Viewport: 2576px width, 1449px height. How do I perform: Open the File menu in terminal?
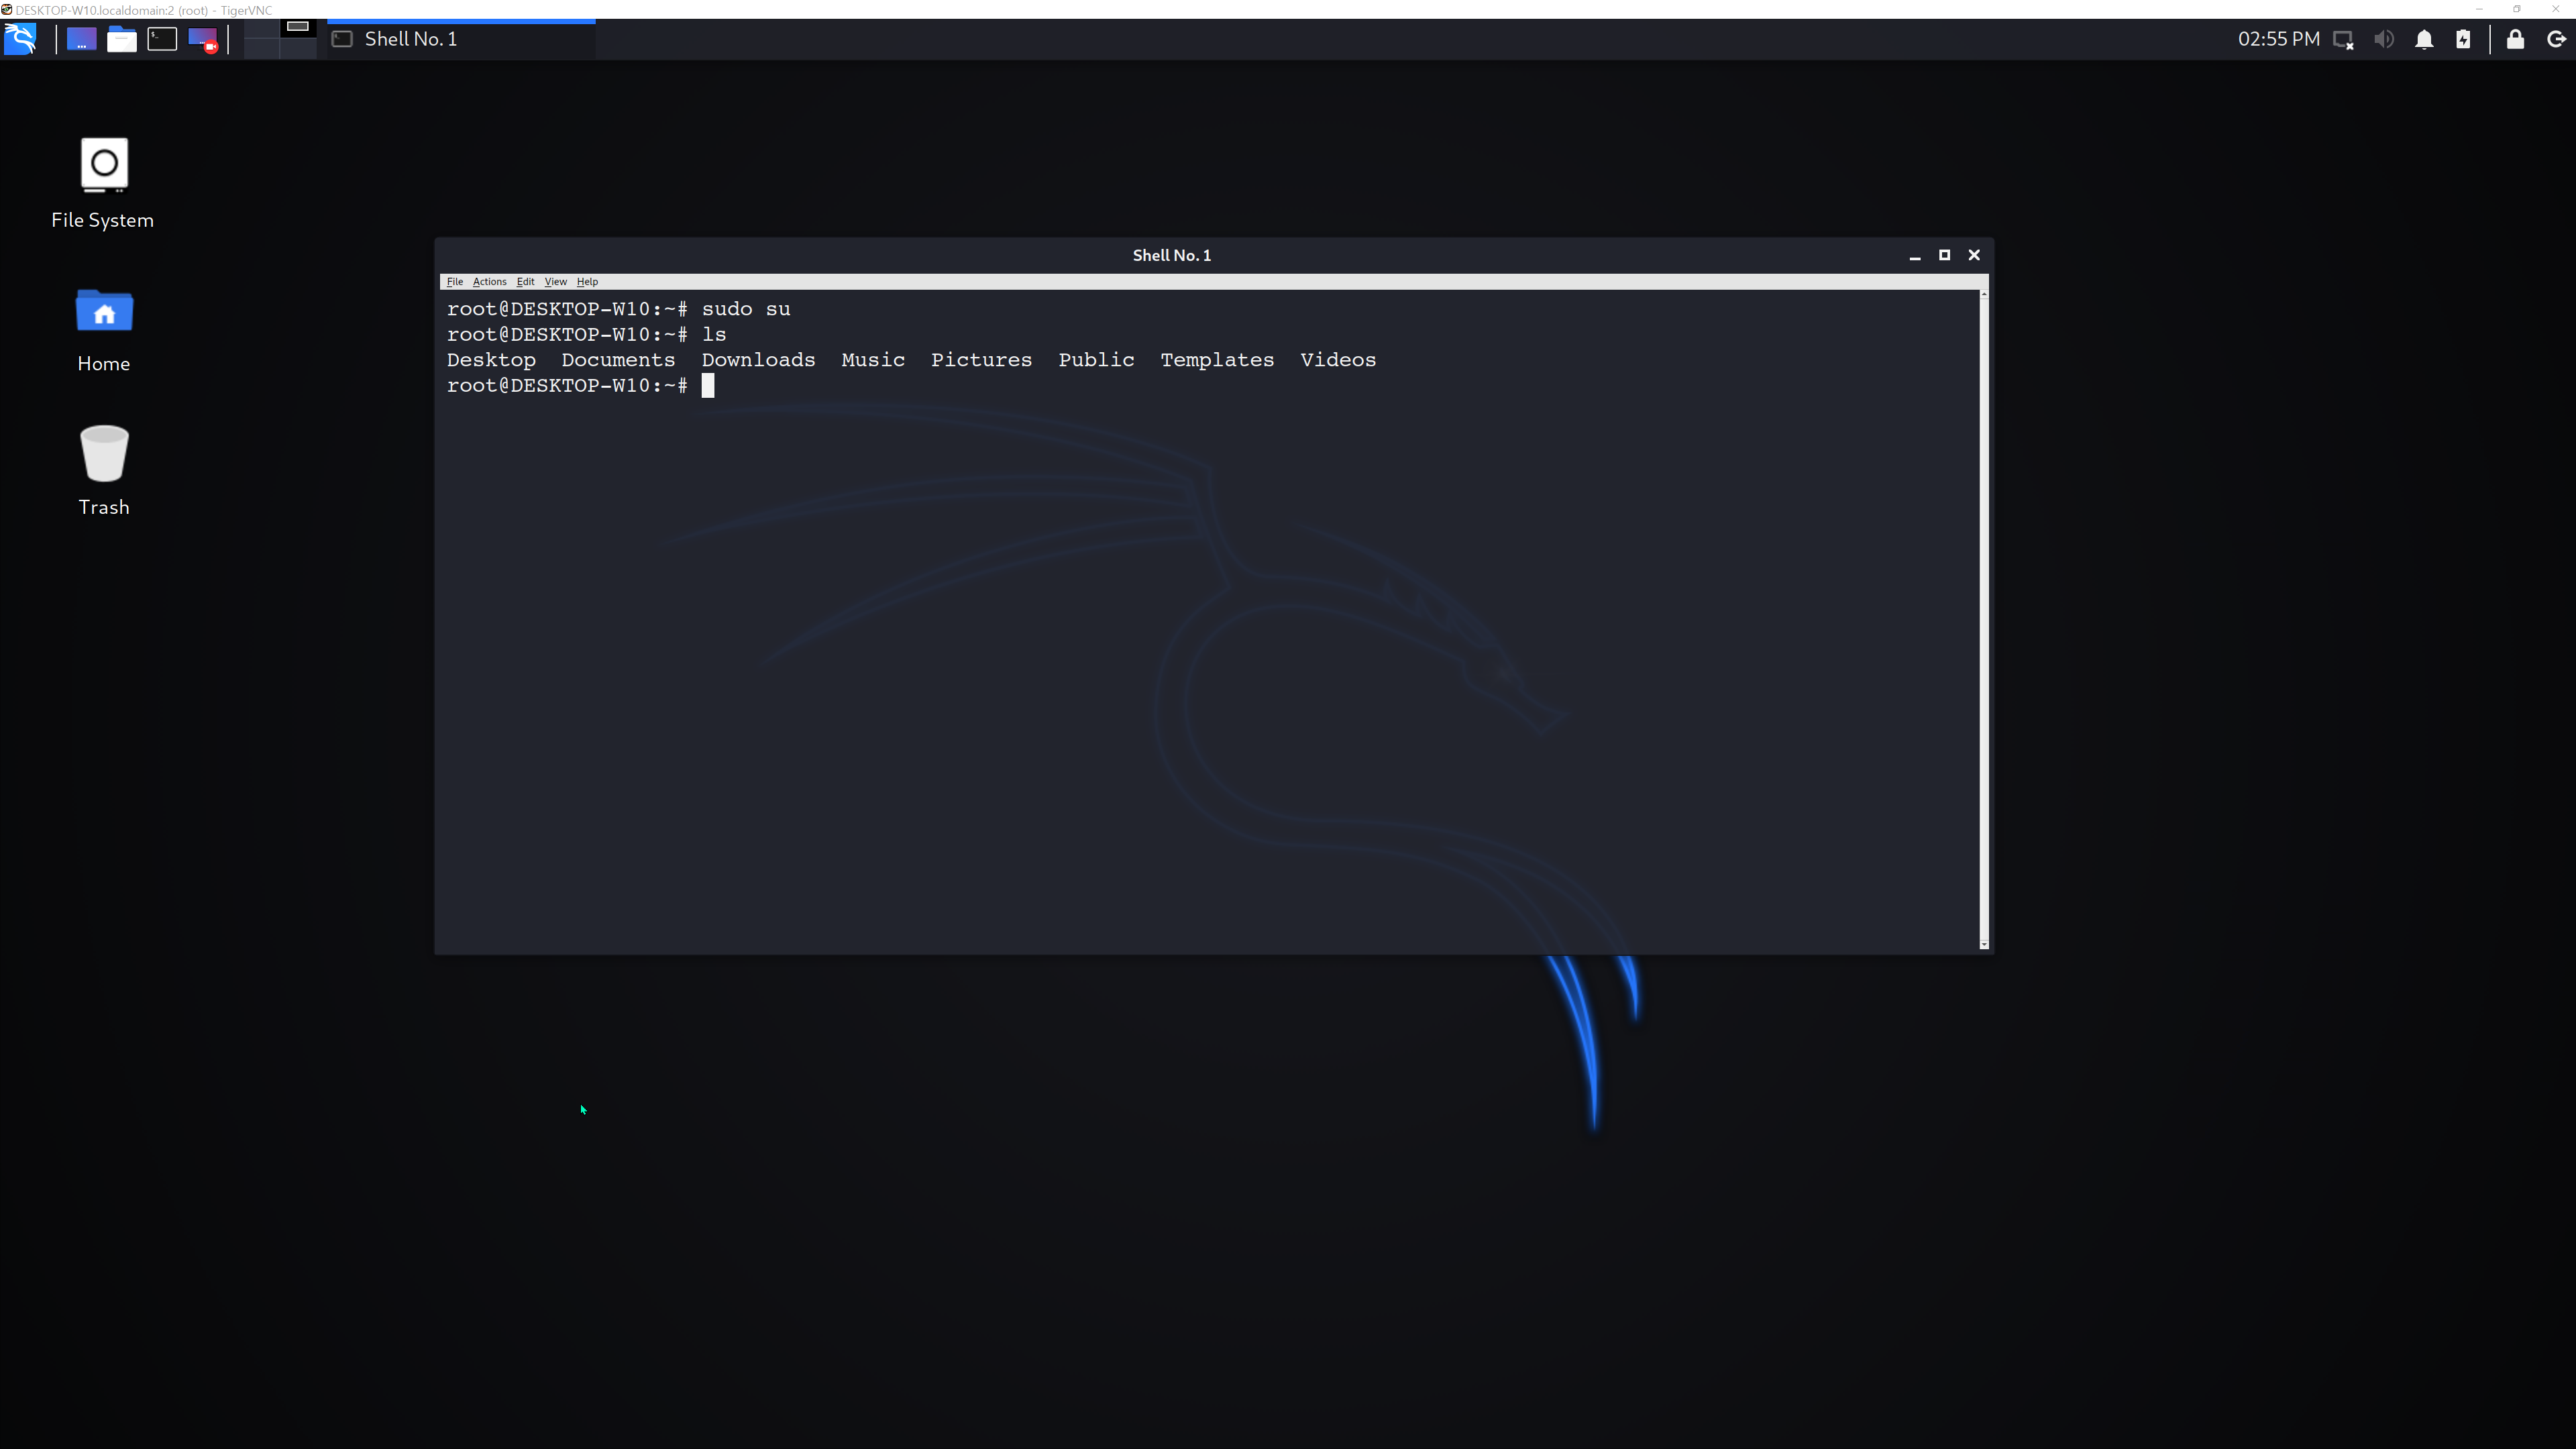(454, 281)
